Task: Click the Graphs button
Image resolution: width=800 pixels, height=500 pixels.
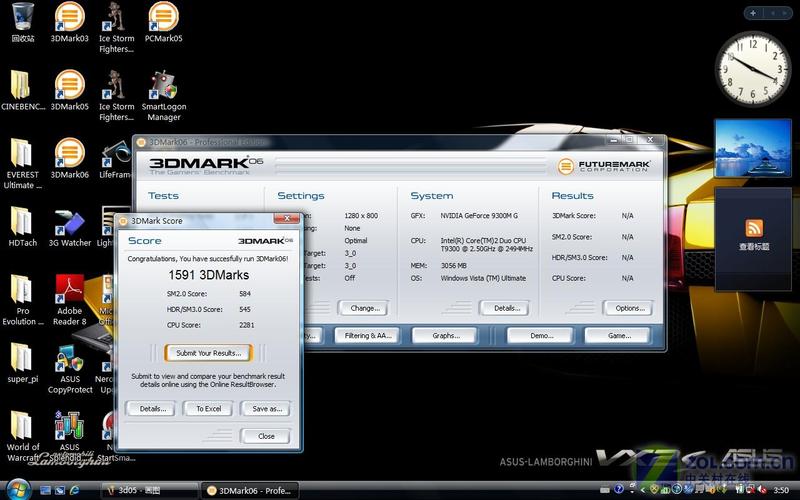Action: pyautogui.click(x=445, y=335)
